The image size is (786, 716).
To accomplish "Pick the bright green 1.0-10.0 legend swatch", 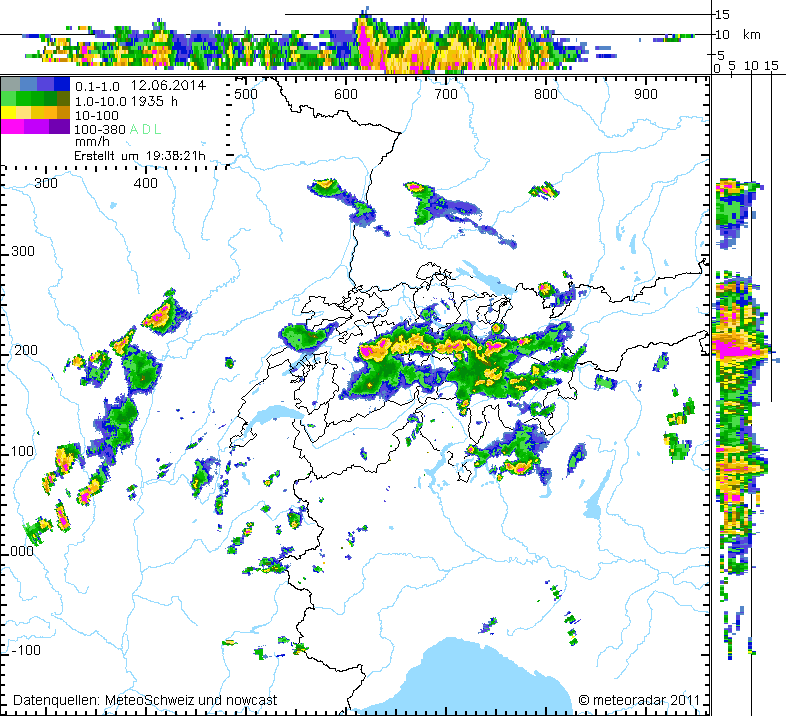I will point(8,98).
